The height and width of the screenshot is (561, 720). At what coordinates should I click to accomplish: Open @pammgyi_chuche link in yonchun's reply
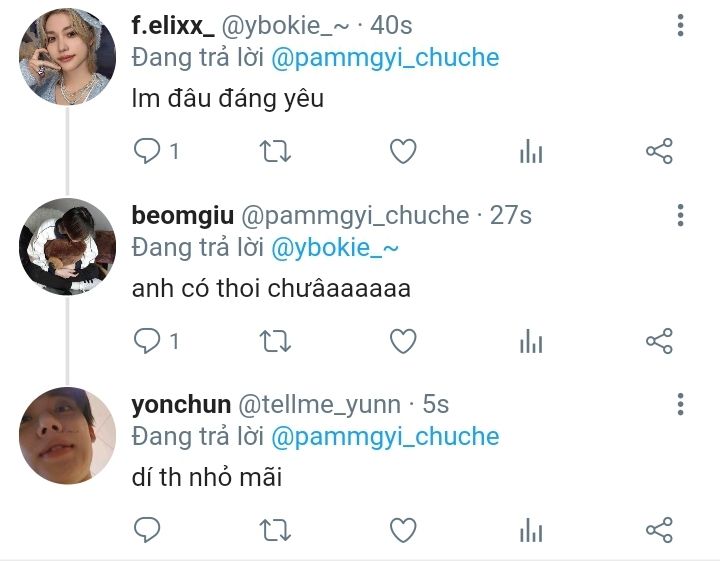[x=385, y=438]
